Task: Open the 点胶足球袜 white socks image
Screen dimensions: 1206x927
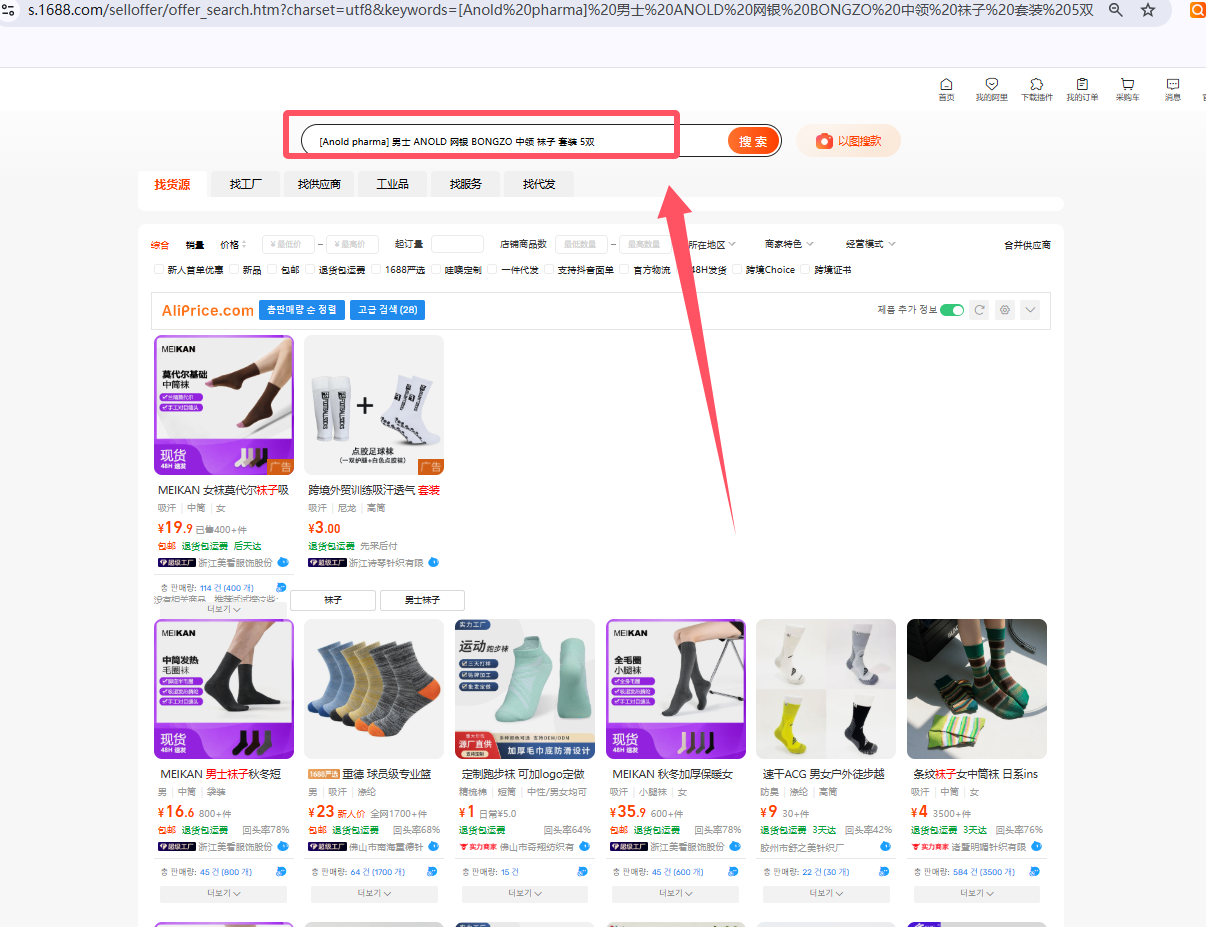Action: (x=374, y=405)
